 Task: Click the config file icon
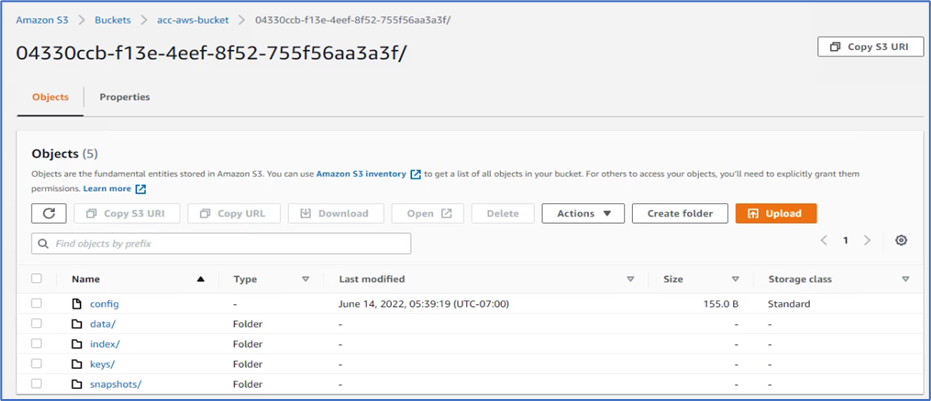[x=76, y=304]
